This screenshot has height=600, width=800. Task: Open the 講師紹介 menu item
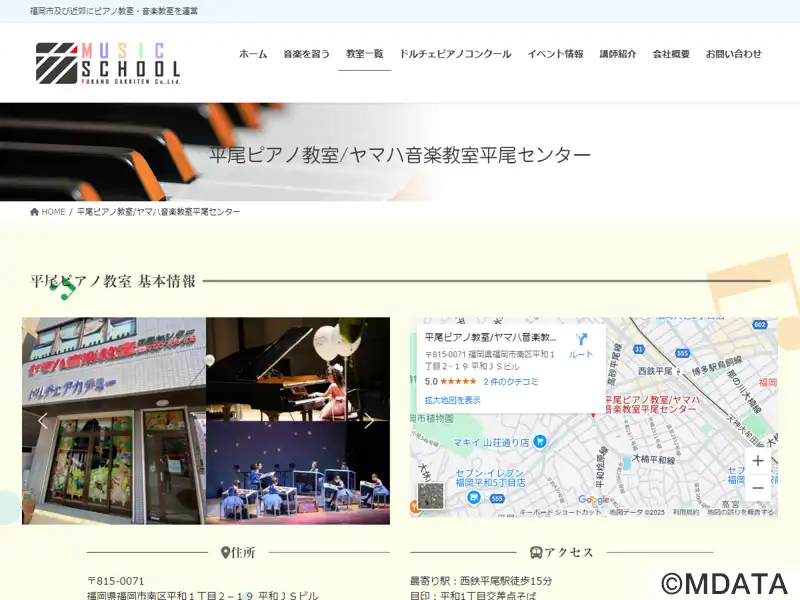point(618,54)
